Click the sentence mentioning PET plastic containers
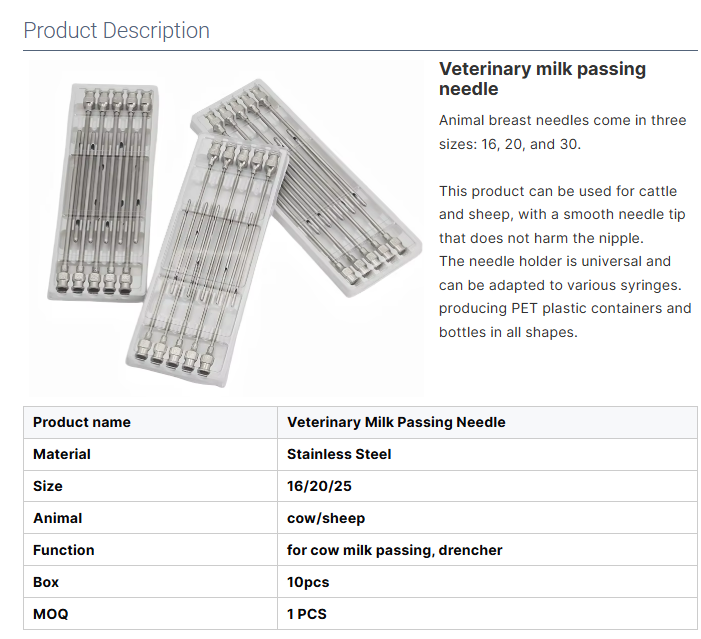This screenshot has width=701, height=639. click(x=564, y=320)
